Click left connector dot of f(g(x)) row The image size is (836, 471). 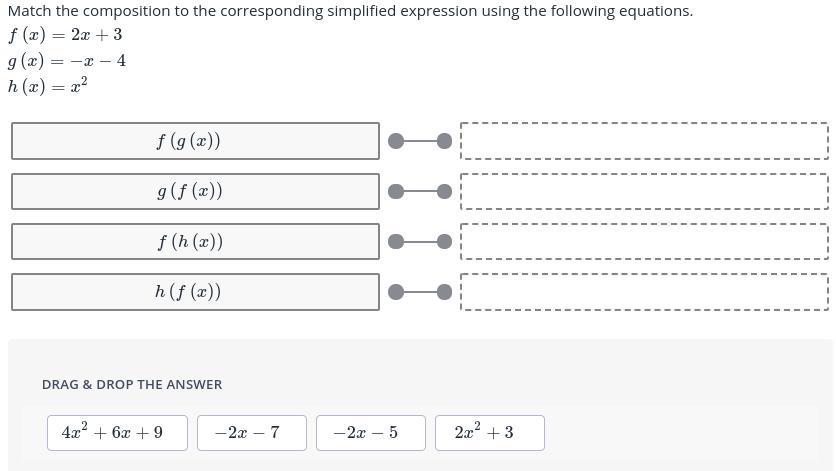396,141
